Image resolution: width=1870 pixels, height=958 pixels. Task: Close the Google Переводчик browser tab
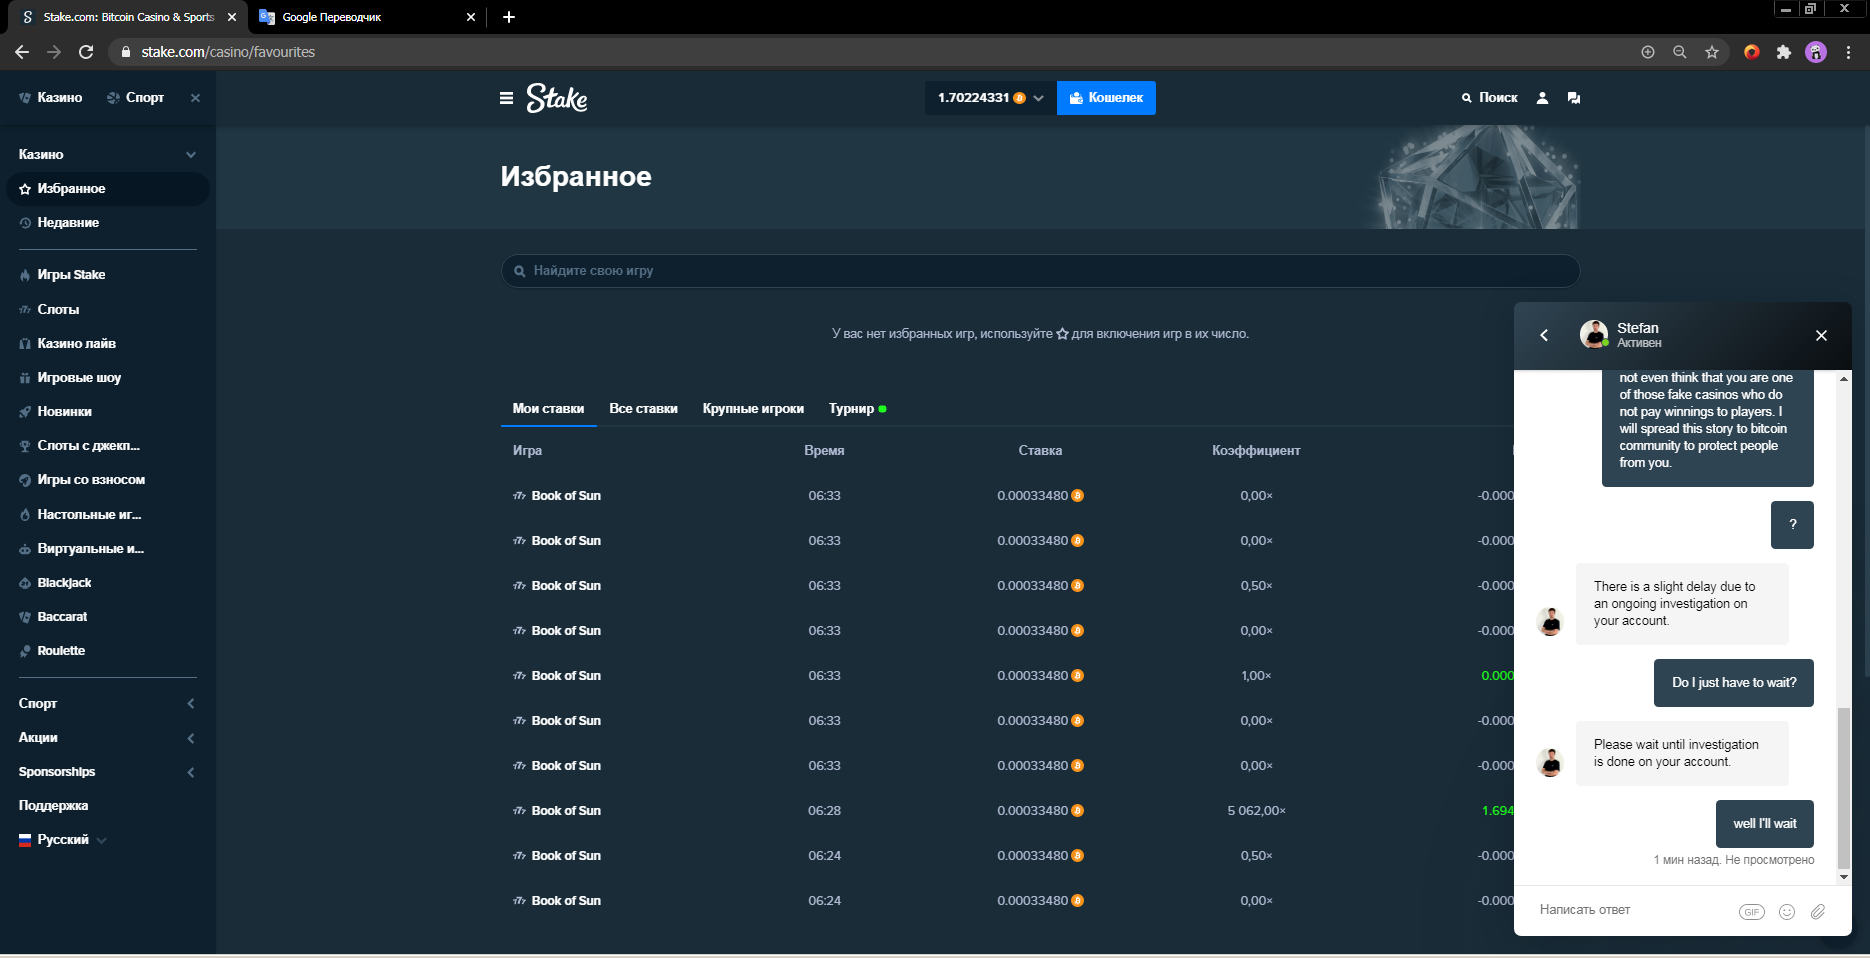pos(472,17)
